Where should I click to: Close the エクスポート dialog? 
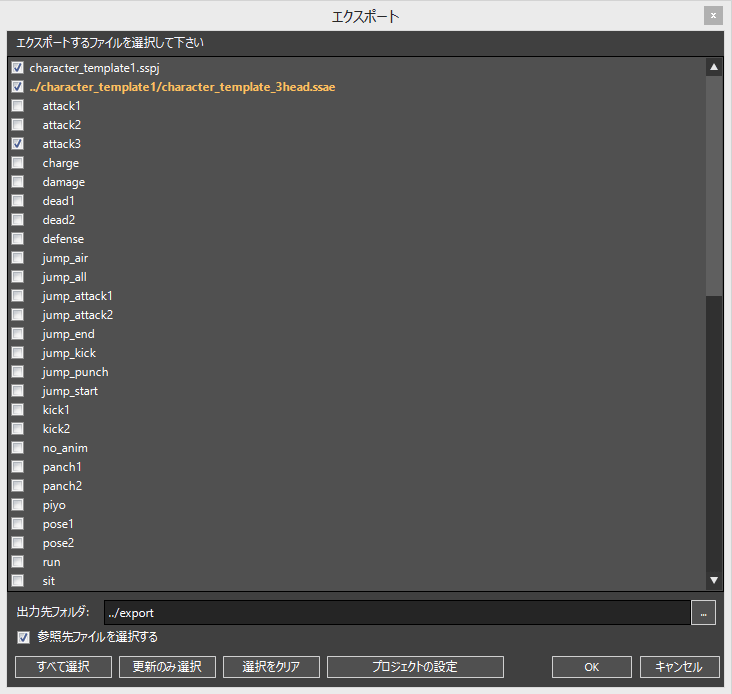click(713, 16)
